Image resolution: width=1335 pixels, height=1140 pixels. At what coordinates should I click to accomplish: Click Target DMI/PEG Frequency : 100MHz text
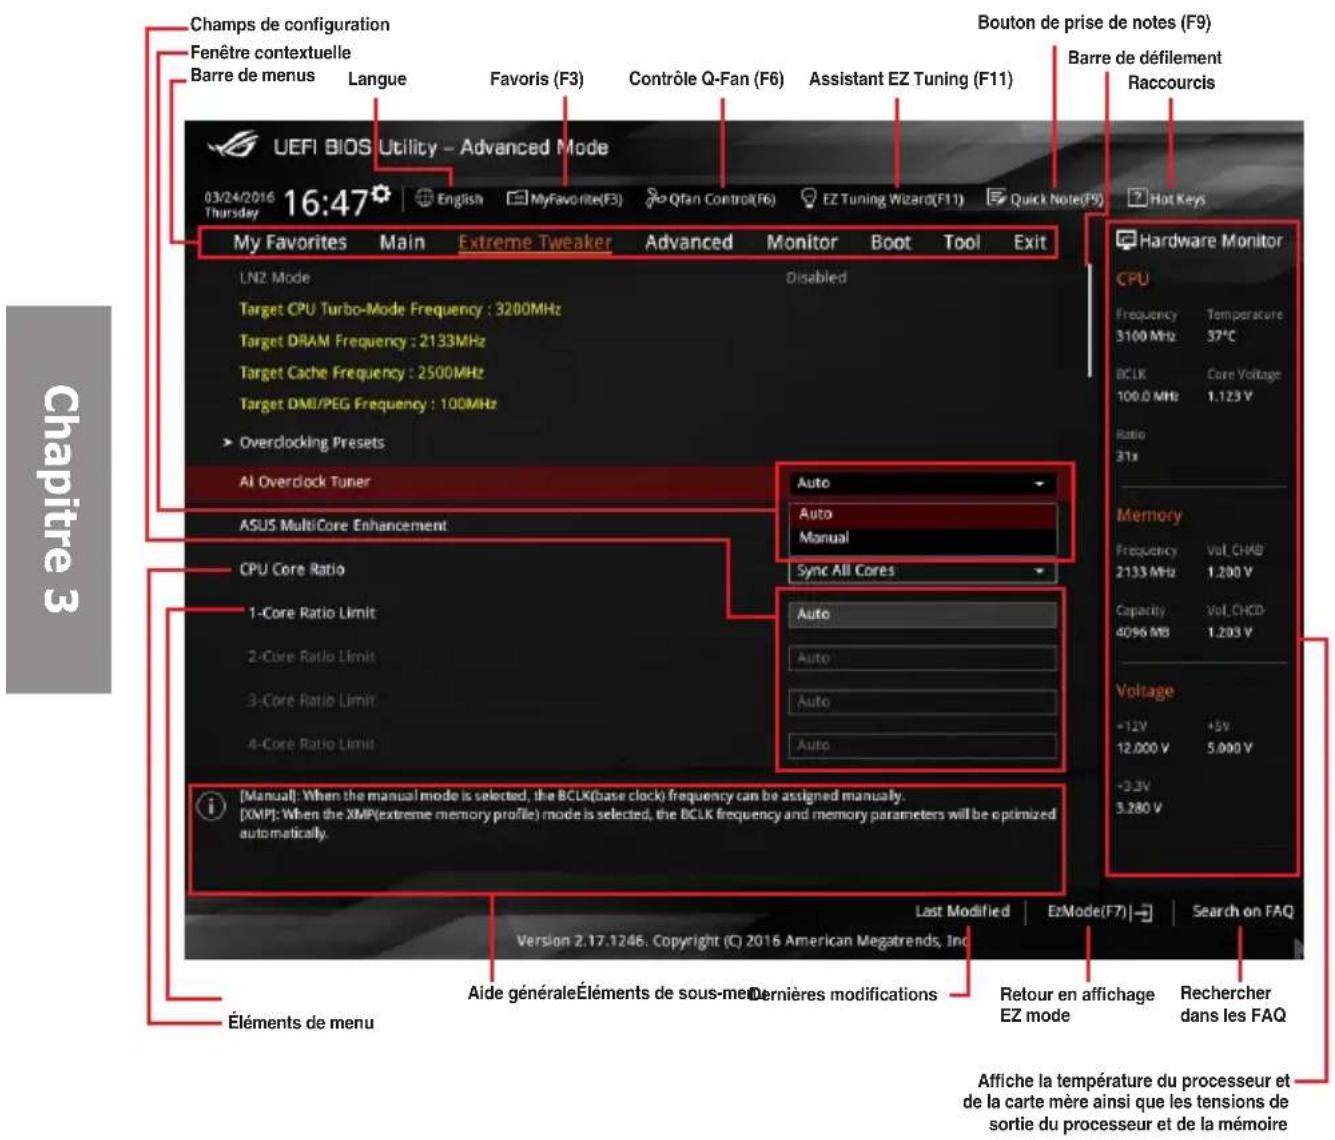[367, 404]
